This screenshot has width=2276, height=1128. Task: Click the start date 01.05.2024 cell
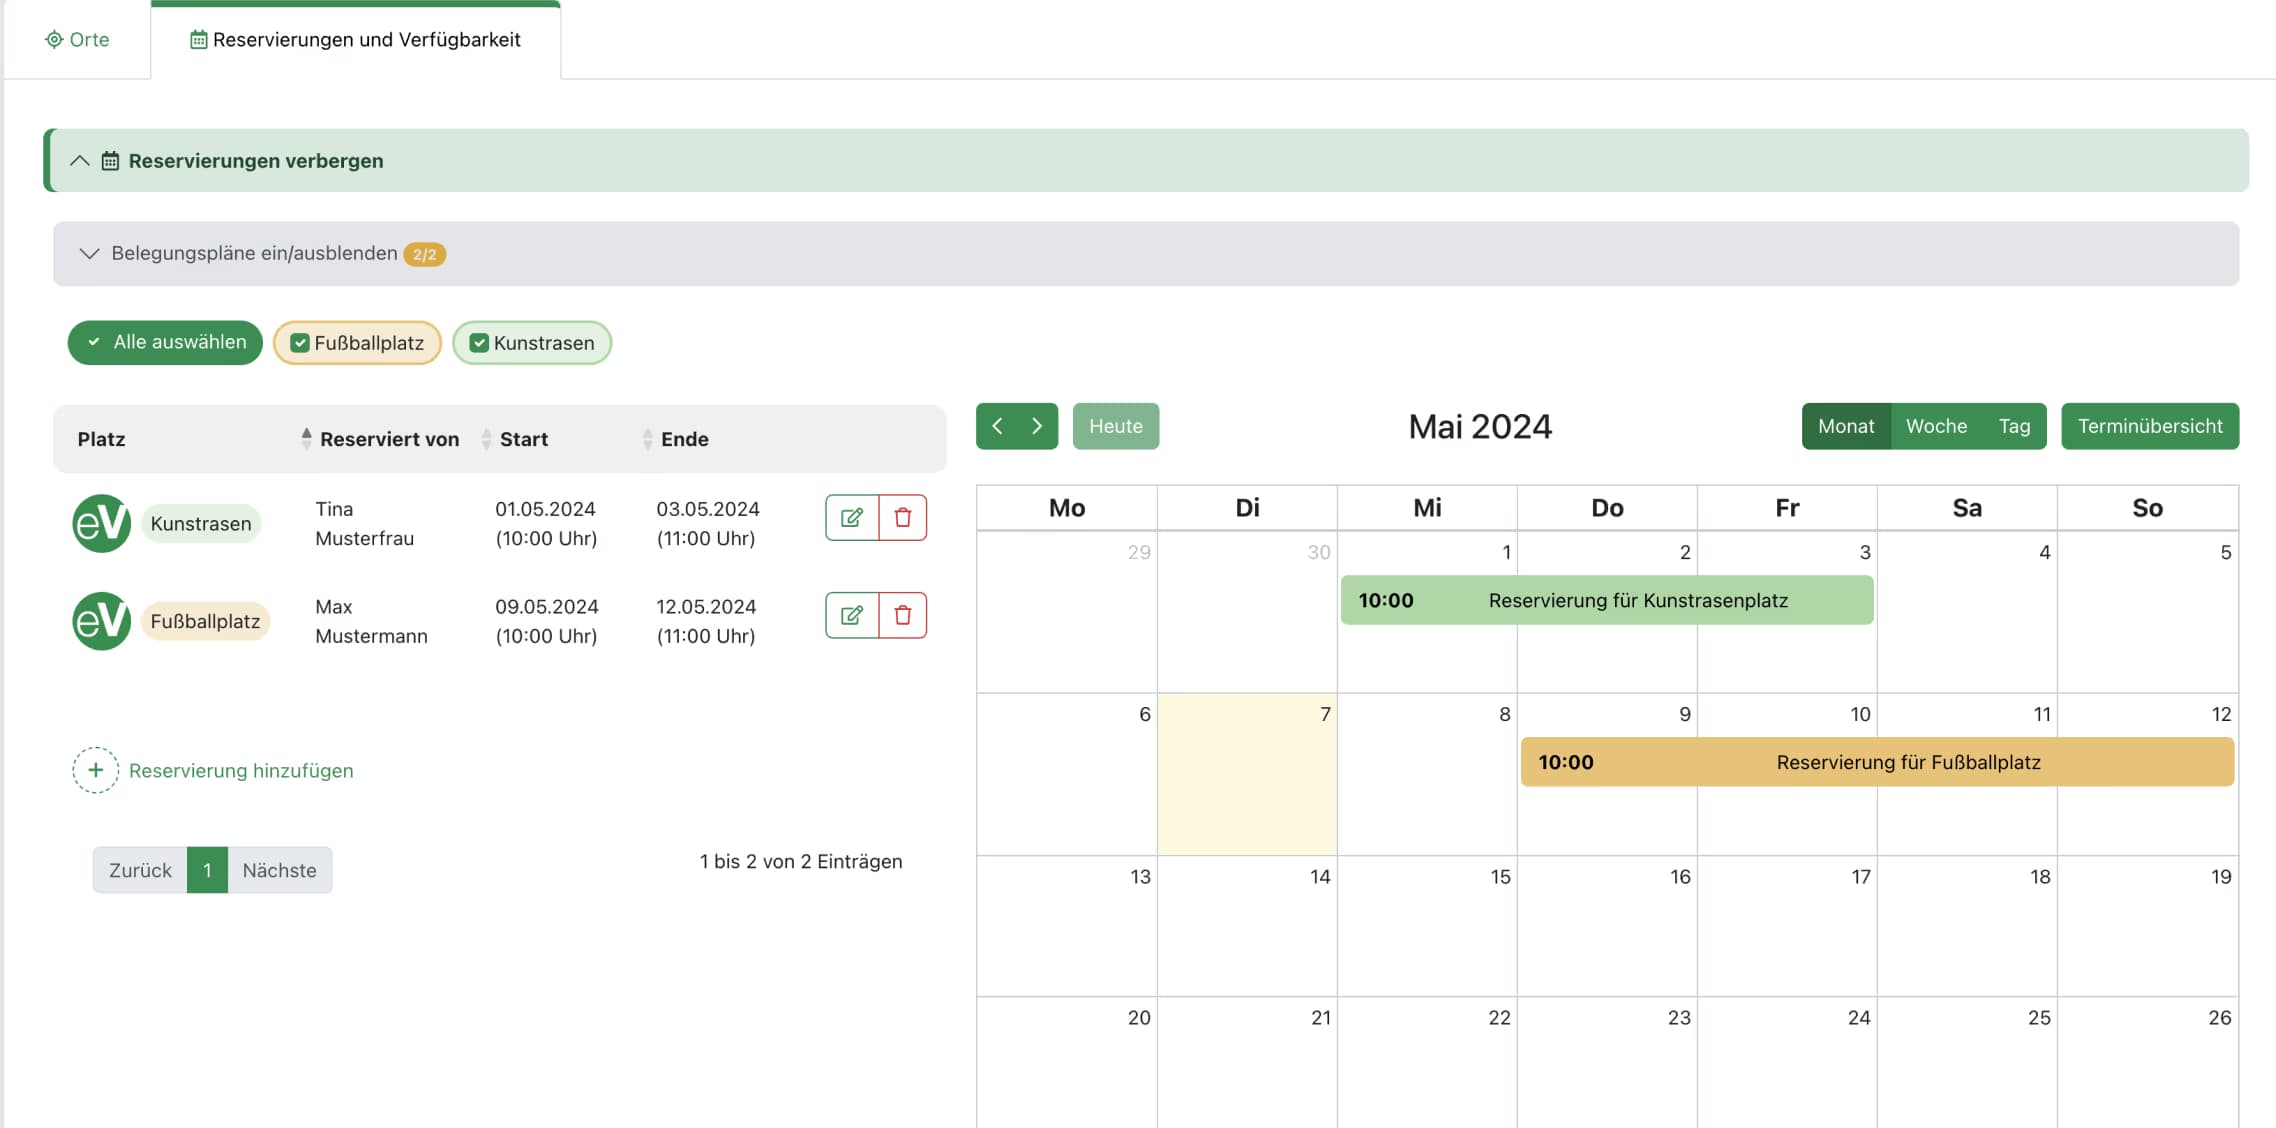click(x=546, y=523)
